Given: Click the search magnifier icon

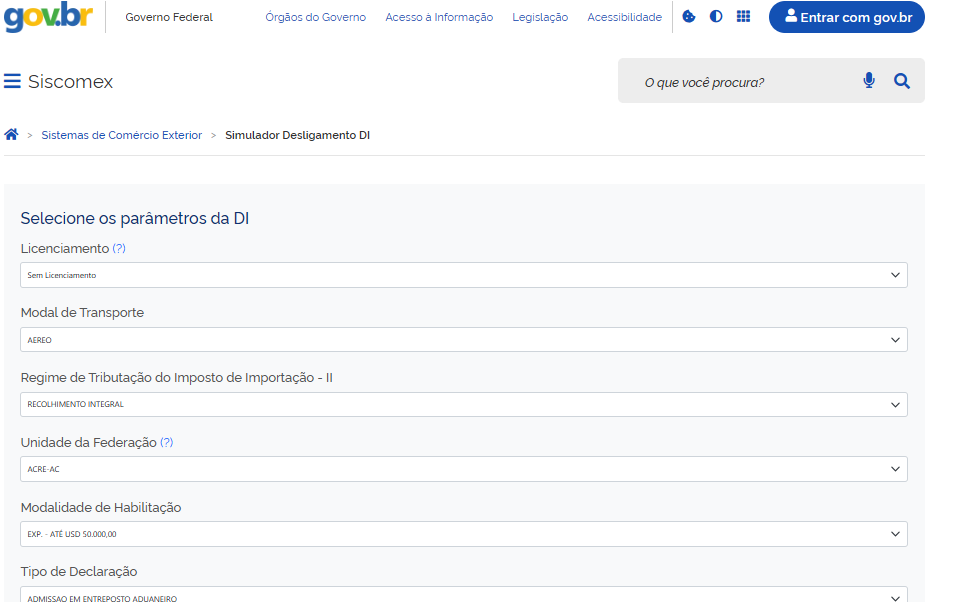Looking at the screenshot, I should (902, 81).
